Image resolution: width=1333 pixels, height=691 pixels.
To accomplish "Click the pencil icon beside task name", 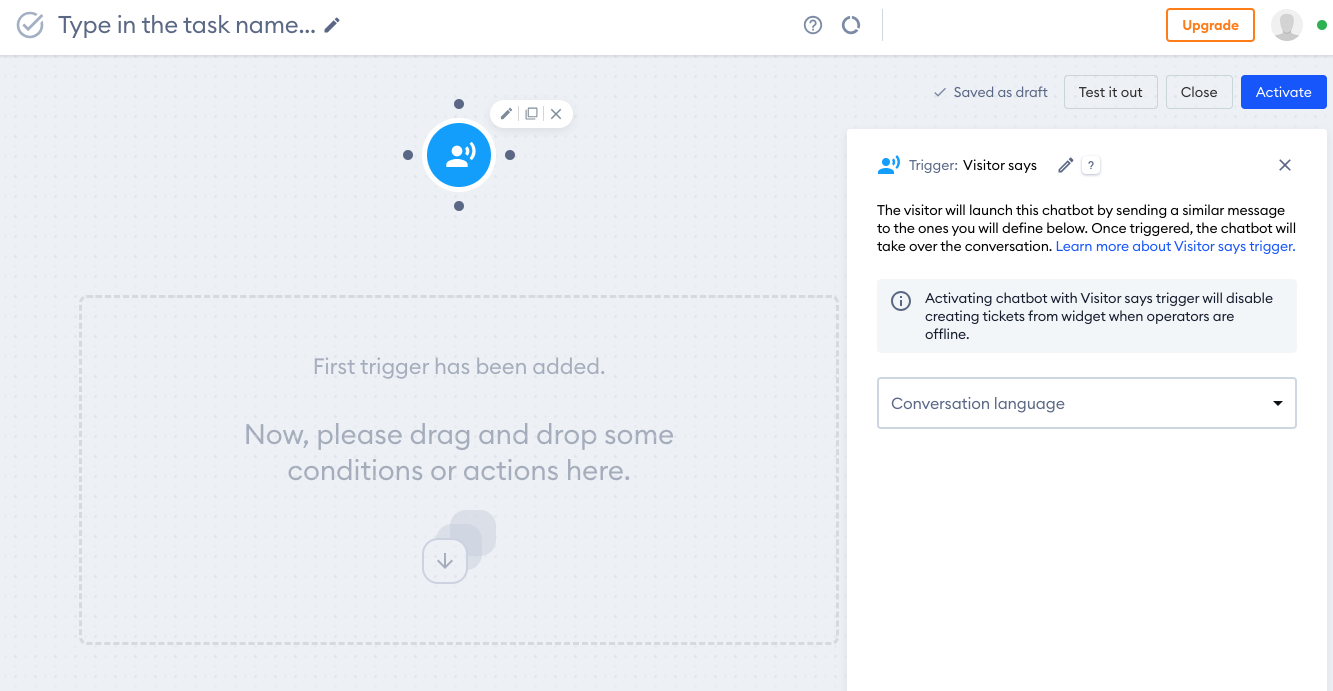I will (332, 26).
